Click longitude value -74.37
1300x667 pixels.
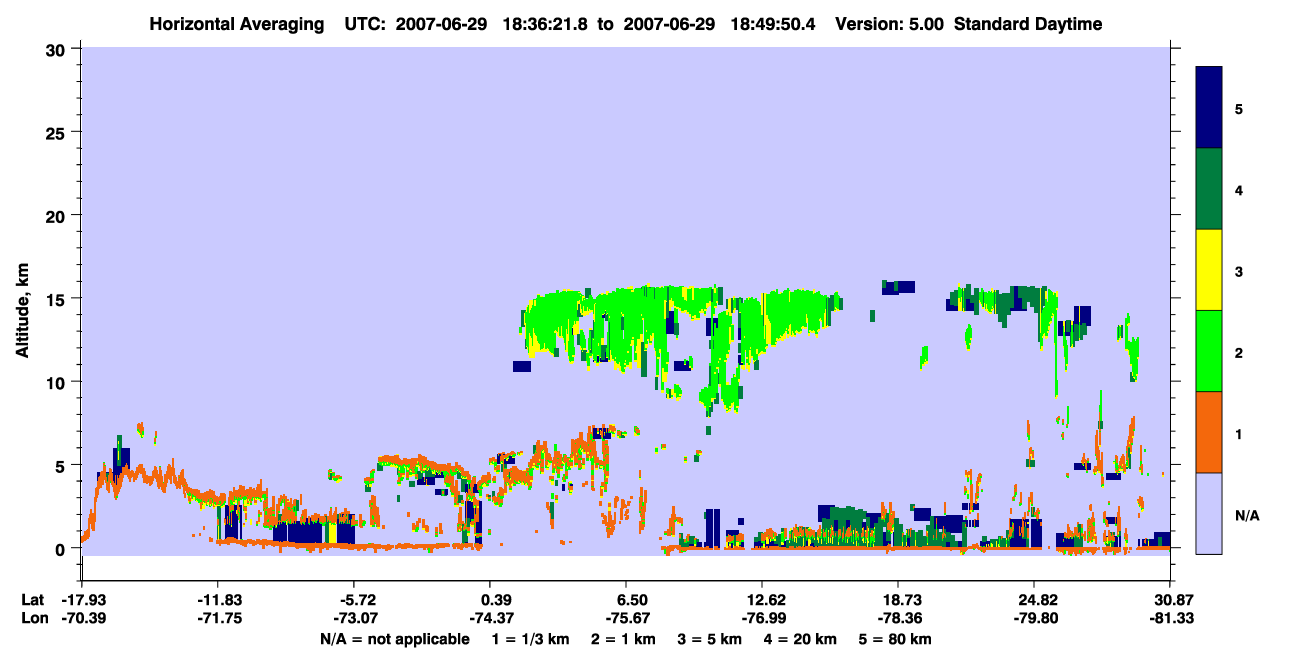[x=490, y=618]
